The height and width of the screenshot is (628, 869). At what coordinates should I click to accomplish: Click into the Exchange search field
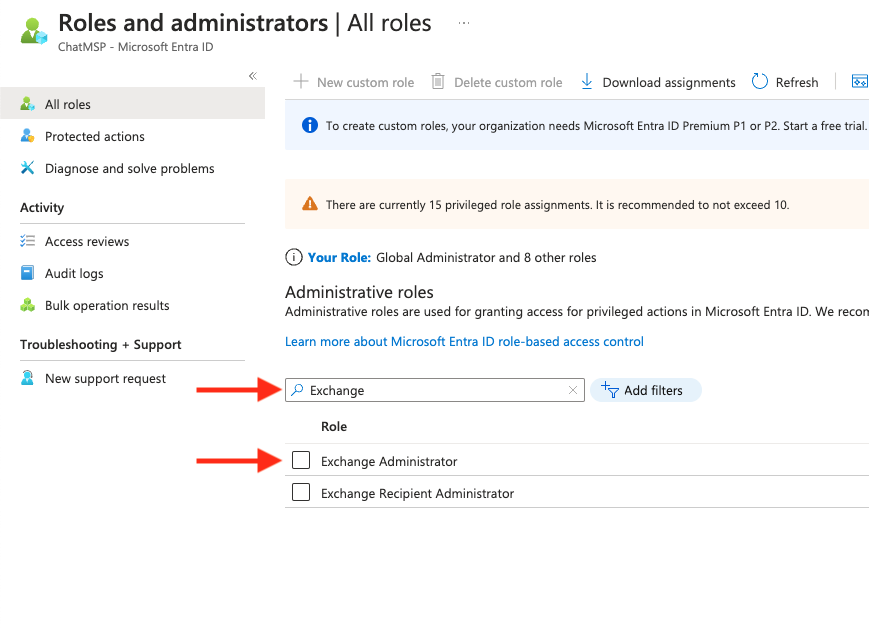tap(434, 390)
